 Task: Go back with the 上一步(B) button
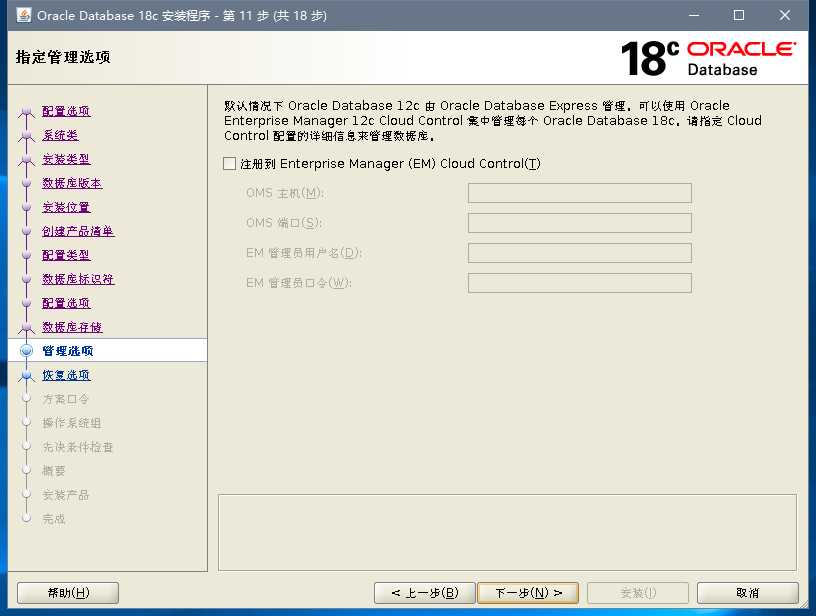click(x=425, y=593)
